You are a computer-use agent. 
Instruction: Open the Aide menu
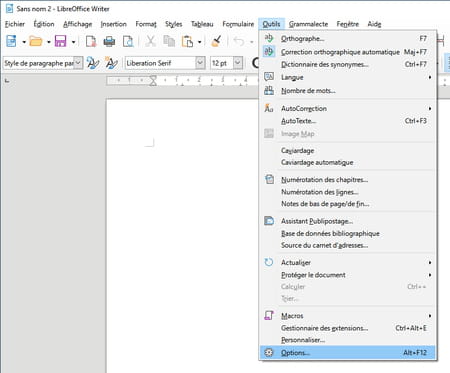374,24
